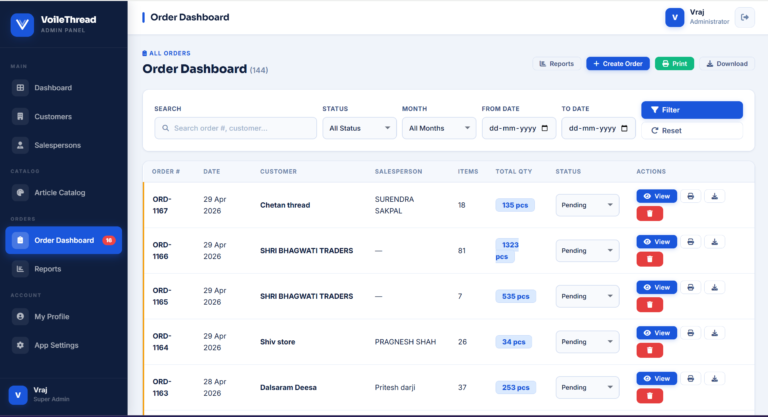Open the All Status filter dropdown

tap(359, 128)
